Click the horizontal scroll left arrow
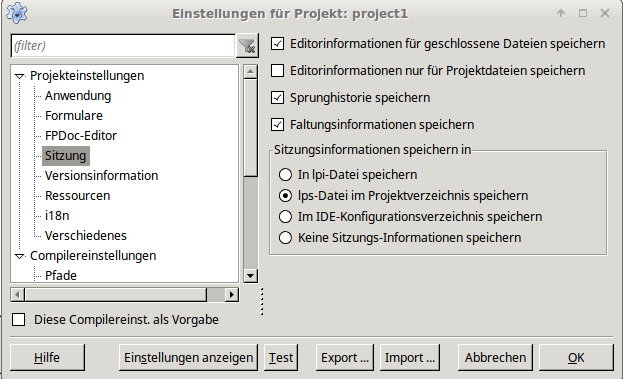Screen dimensions: 623x379 [17, 295]
